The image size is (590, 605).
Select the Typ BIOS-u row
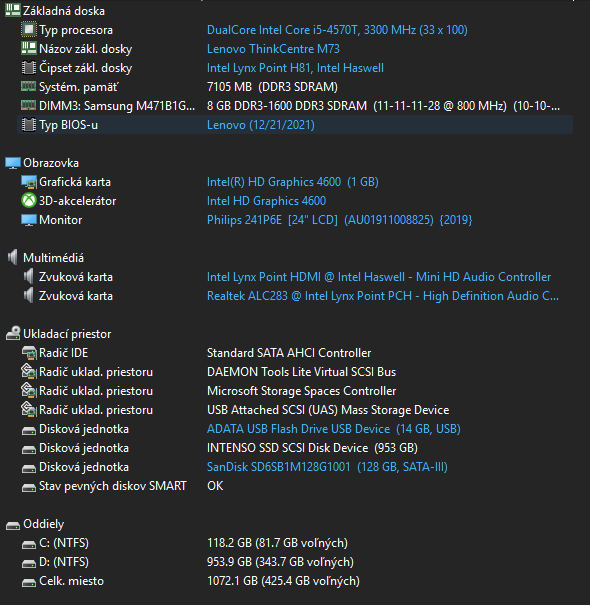pos(295,125)
